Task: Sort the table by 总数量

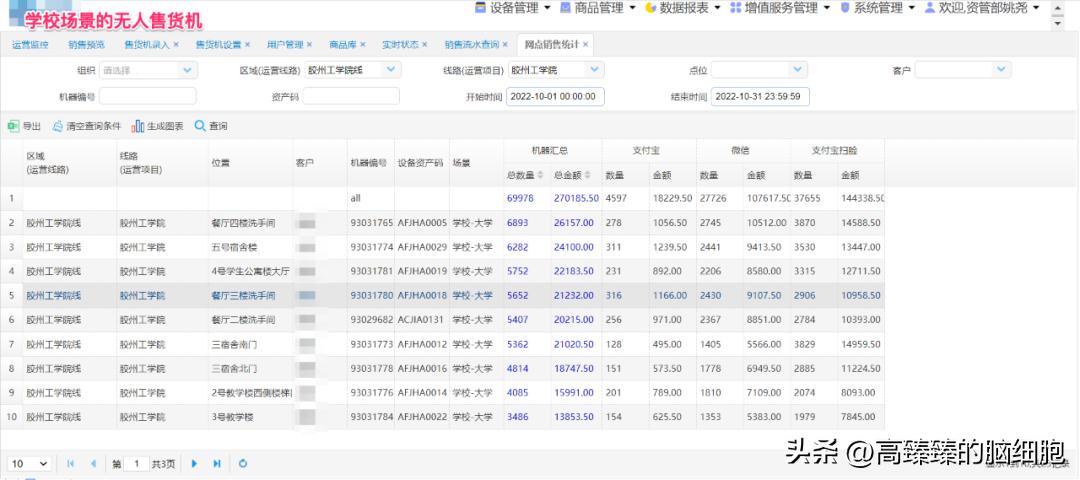Action: tap(525, 176)
